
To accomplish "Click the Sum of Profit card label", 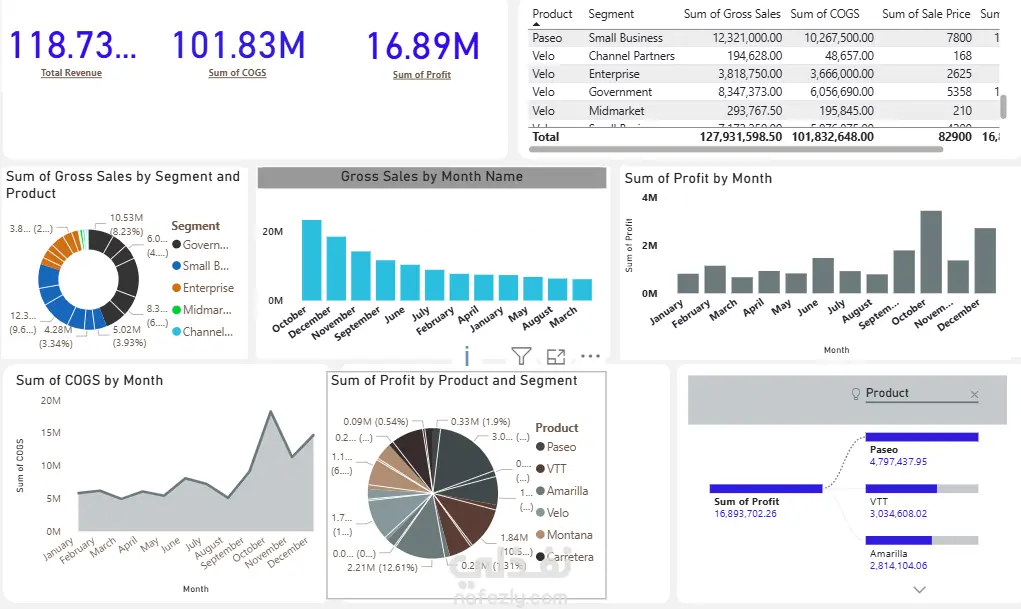I will [x=421, y=75].
